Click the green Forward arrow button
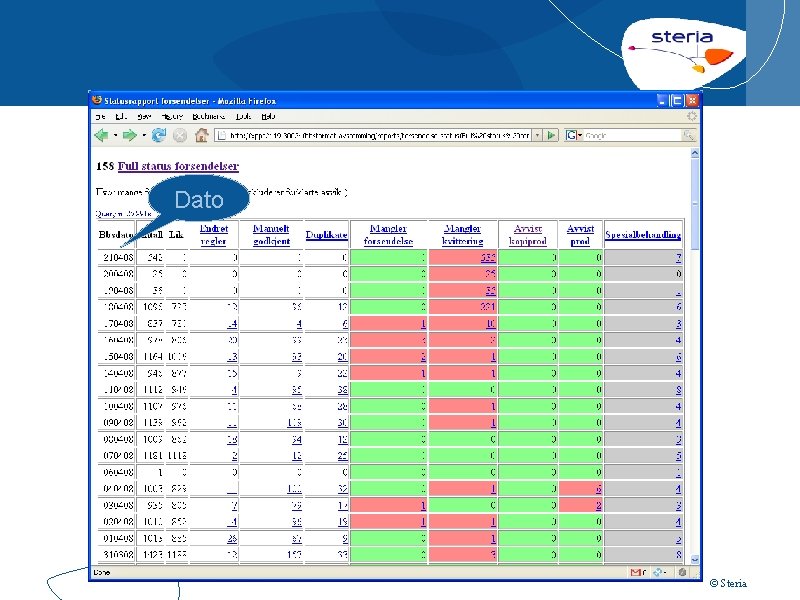The image size is (800, 600). [x=130, y=135]
